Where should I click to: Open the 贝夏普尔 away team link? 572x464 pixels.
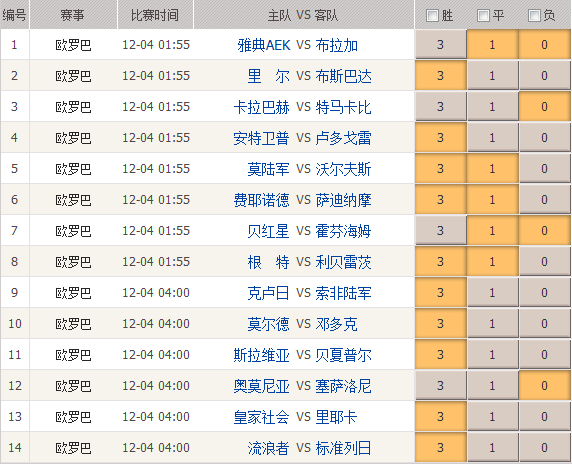point(343,355)
